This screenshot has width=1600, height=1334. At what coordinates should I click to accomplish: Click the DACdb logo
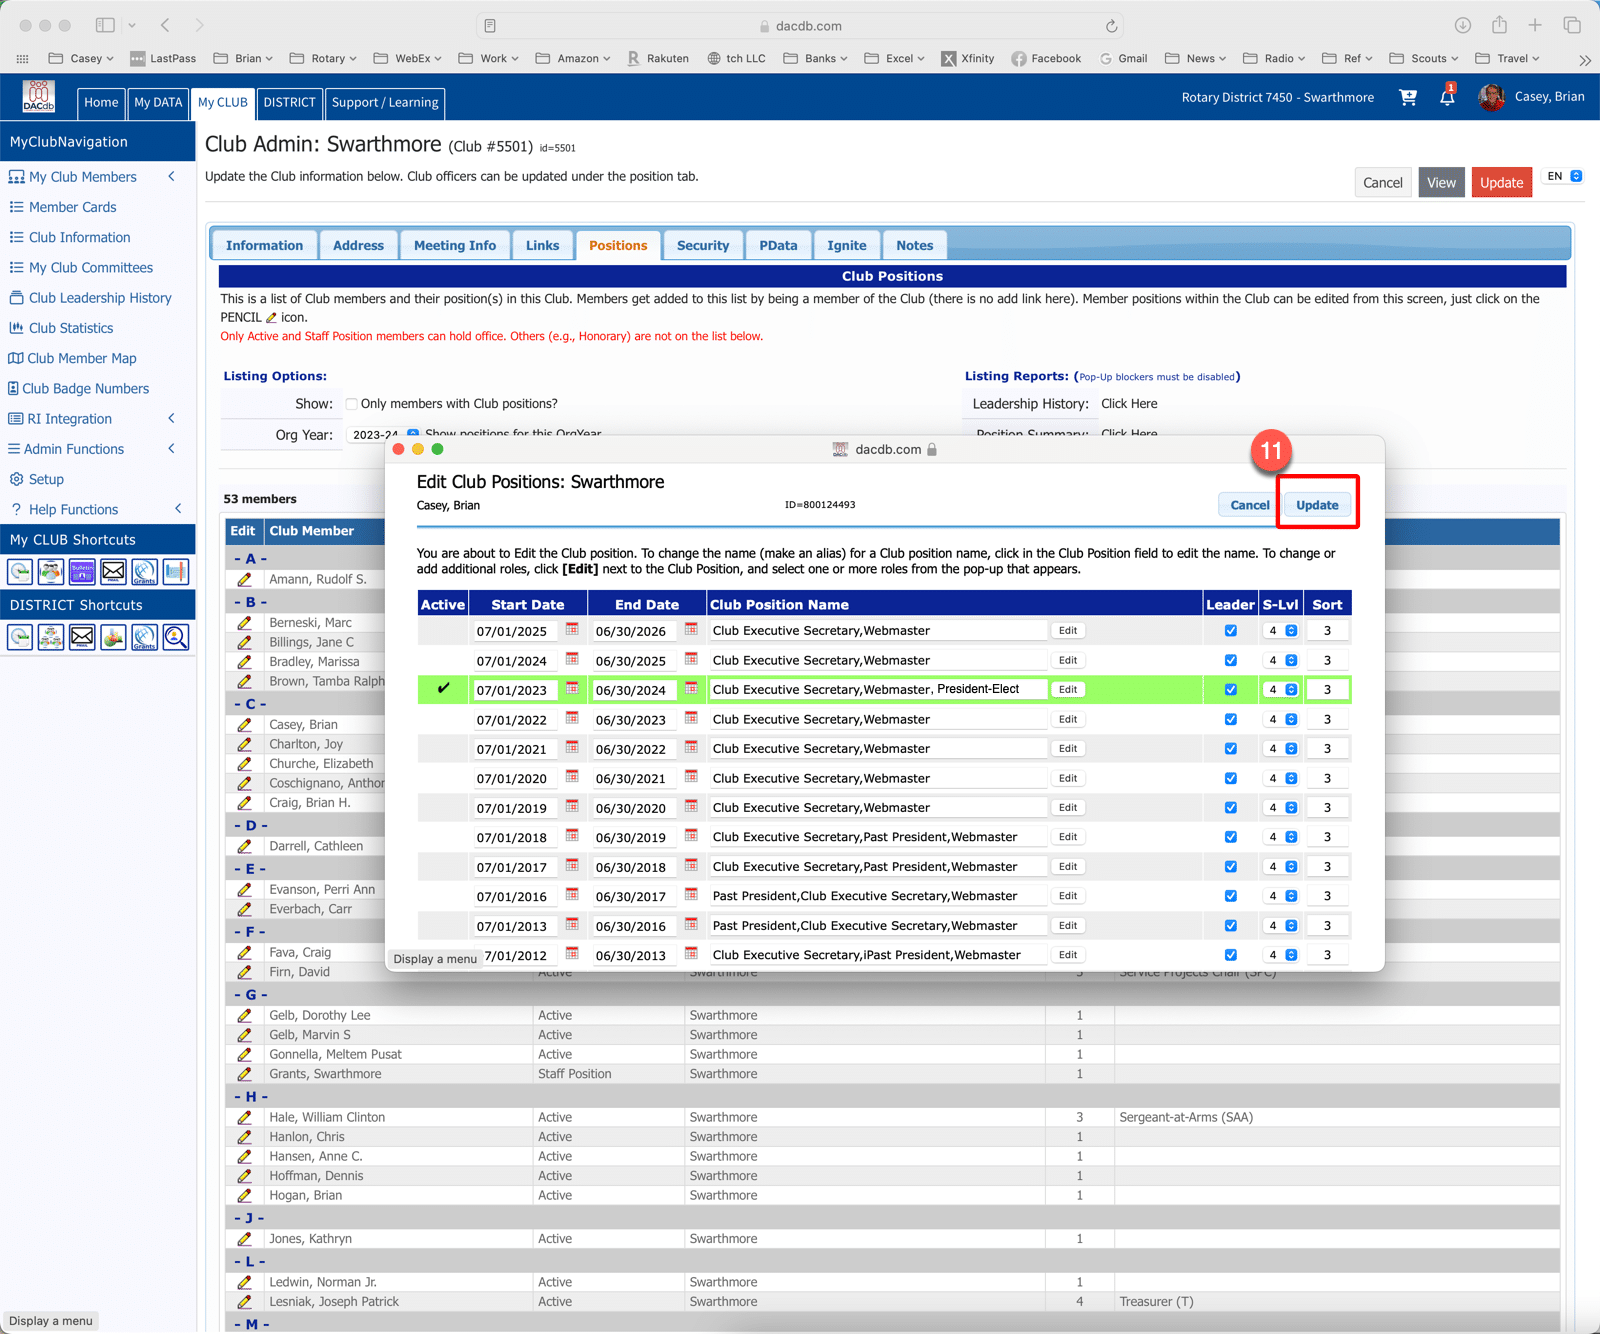(39, 97)
